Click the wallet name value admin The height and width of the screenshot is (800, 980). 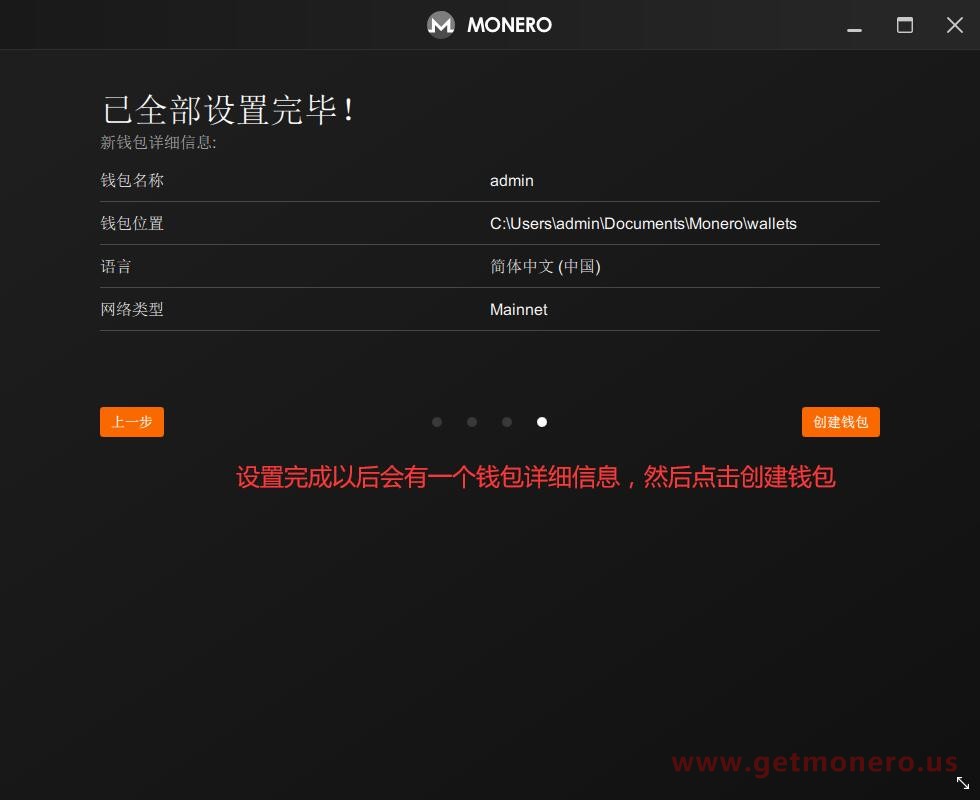point(511,181)
